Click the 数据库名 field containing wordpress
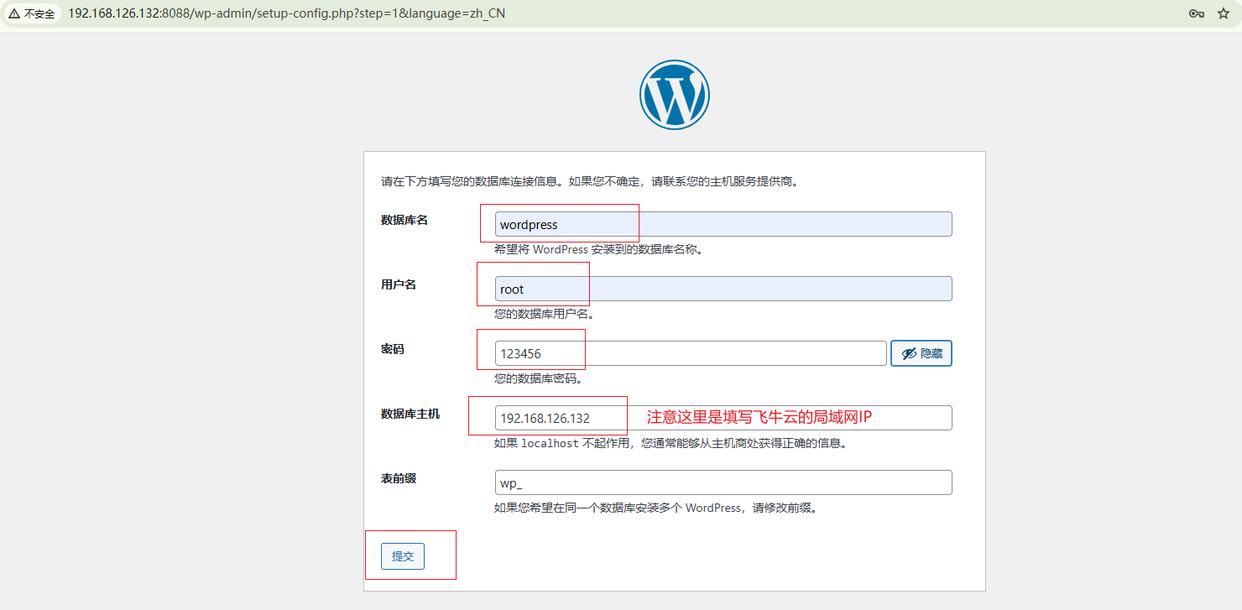 pos(723,224)
